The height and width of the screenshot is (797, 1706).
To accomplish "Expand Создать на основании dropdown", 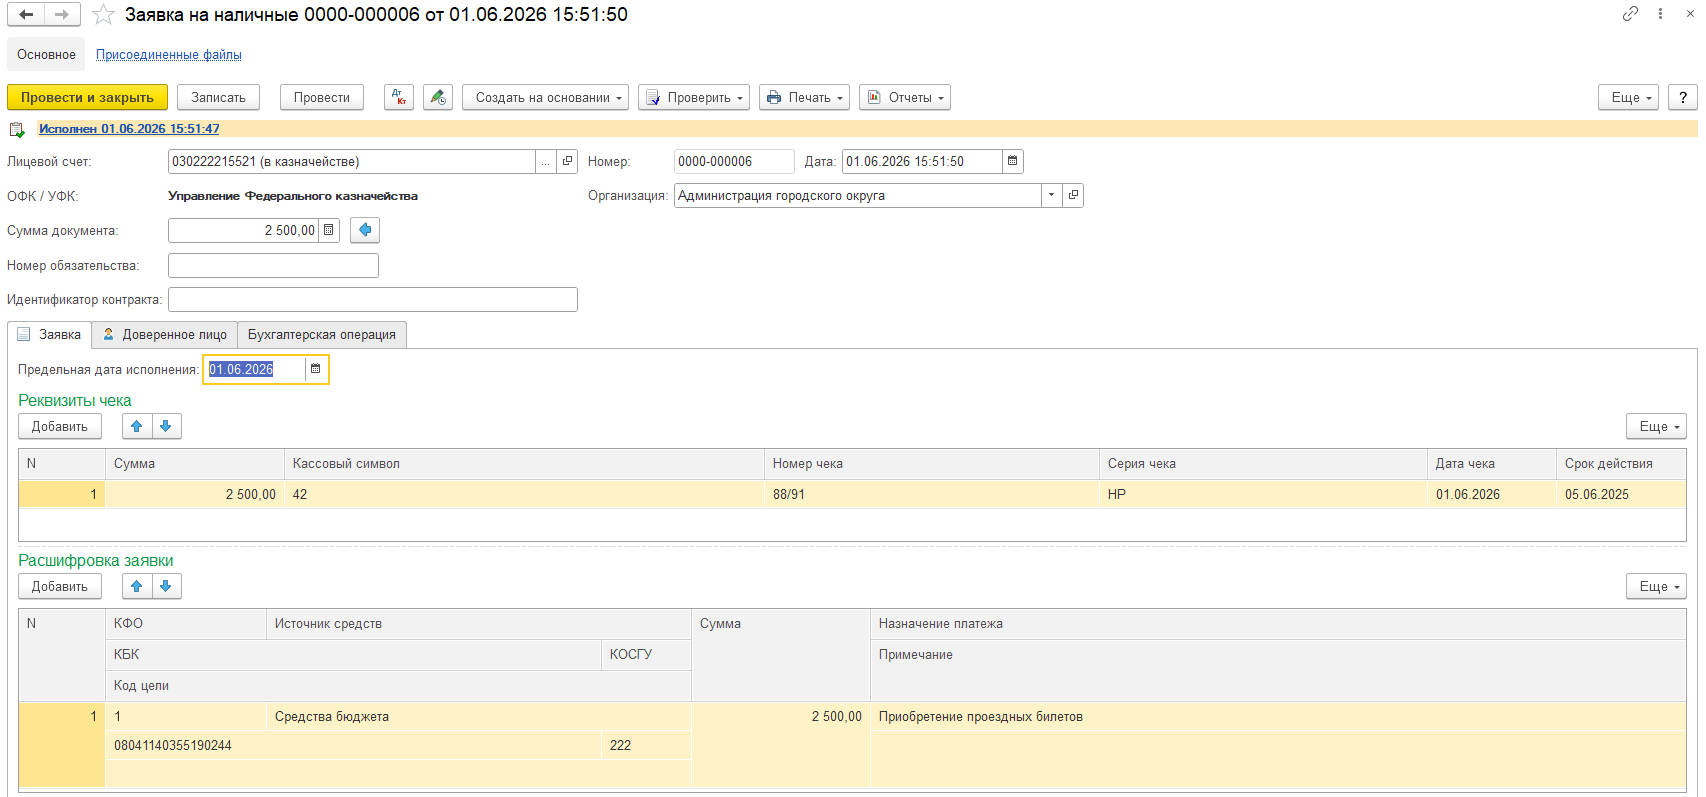I will [545, 97].
